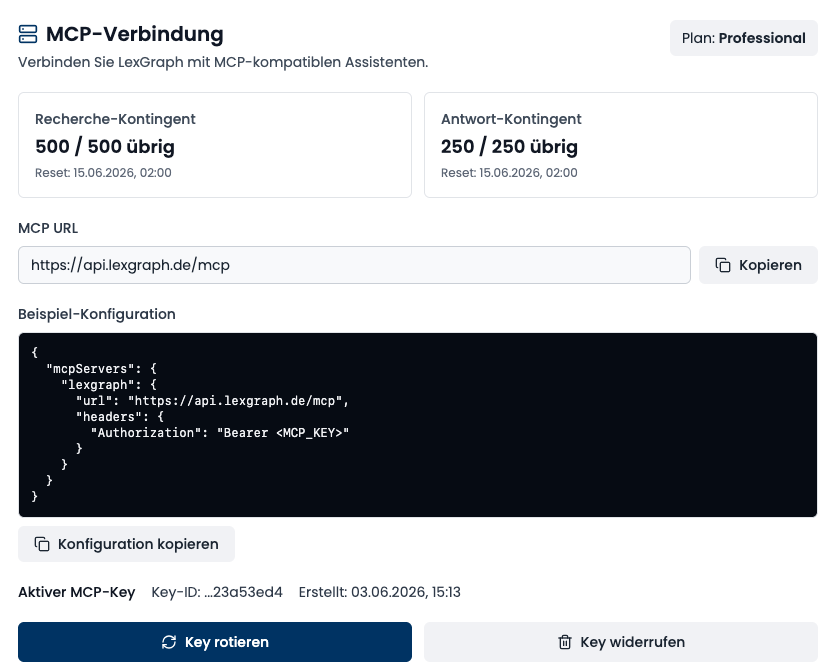Click the "500 / 500 übrig" value
The height and width of the screenshot is (672, 834).
tap(105, 146)
